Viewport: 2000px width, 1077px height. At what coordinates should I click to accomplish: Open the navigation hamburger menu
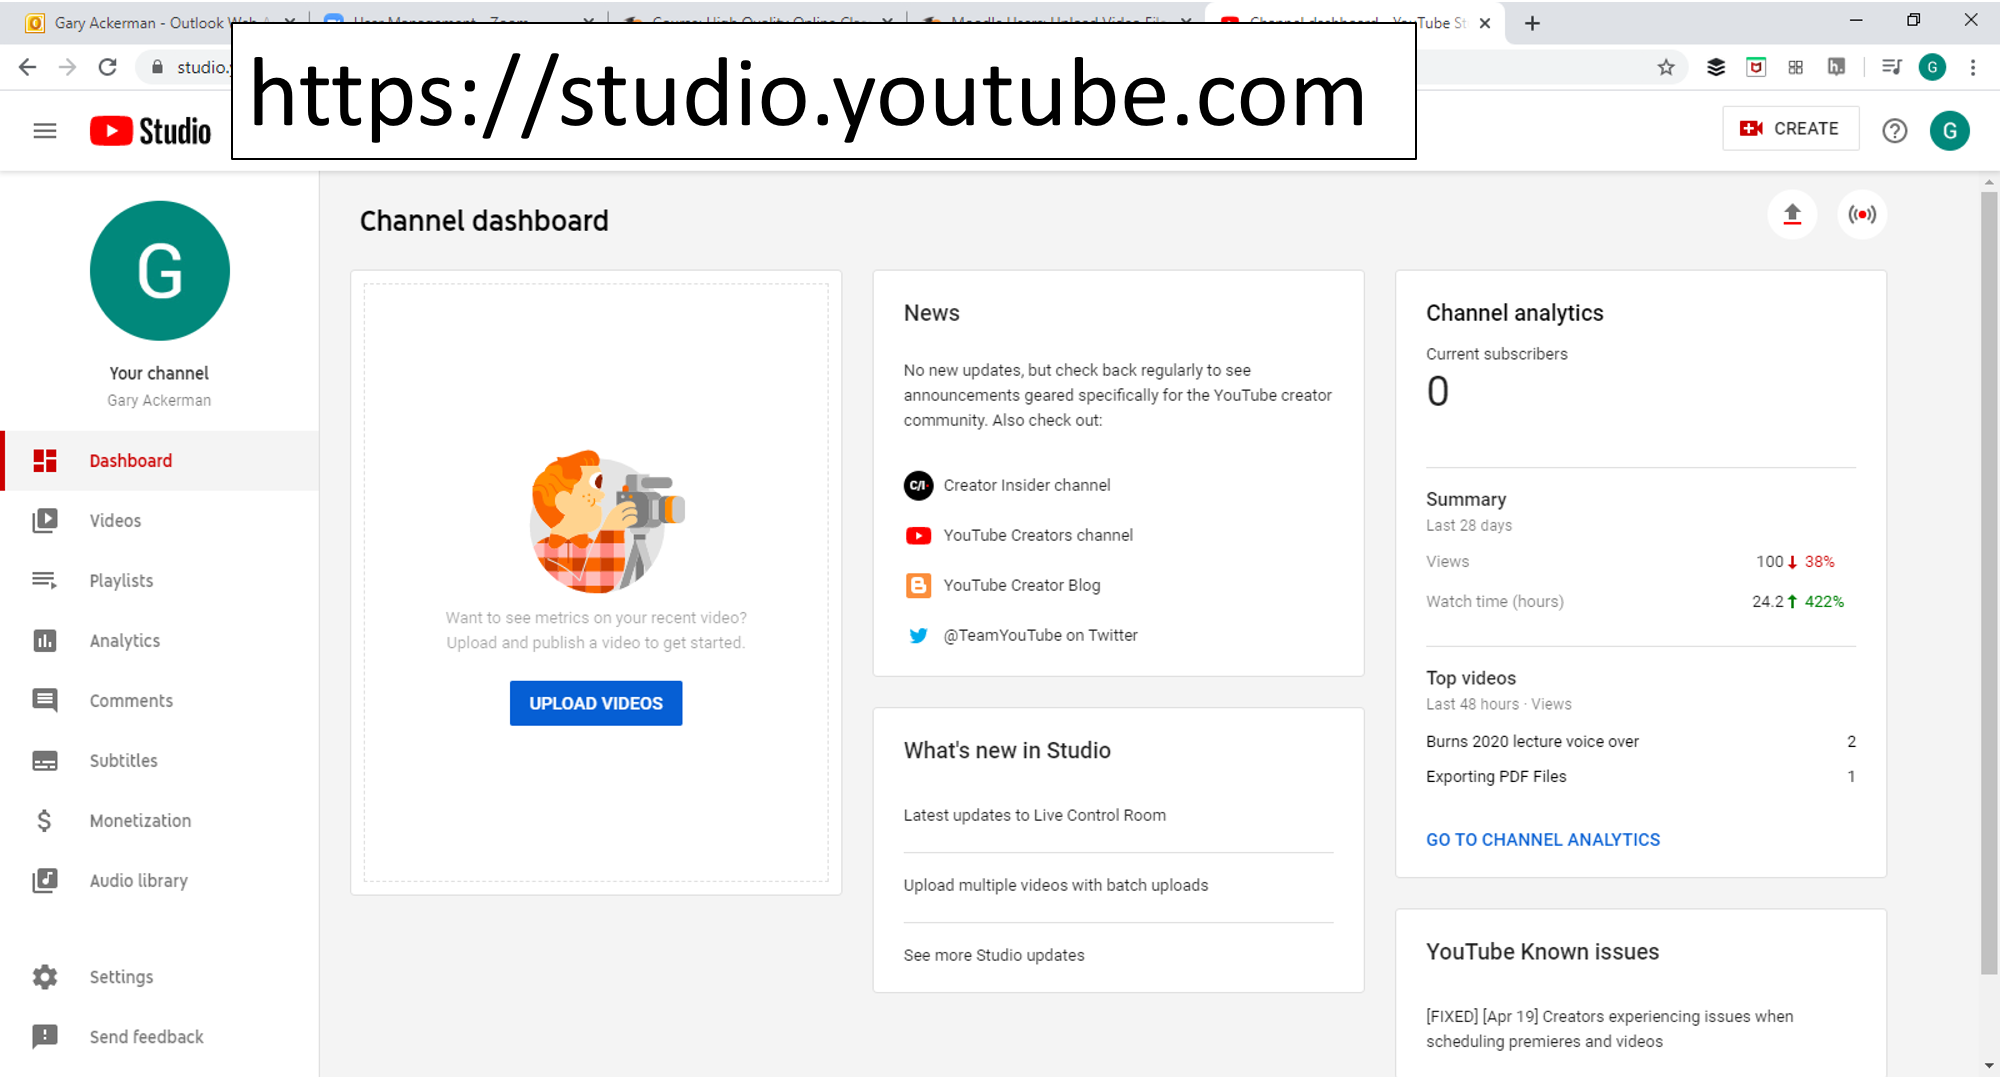[x=45, y=130]
